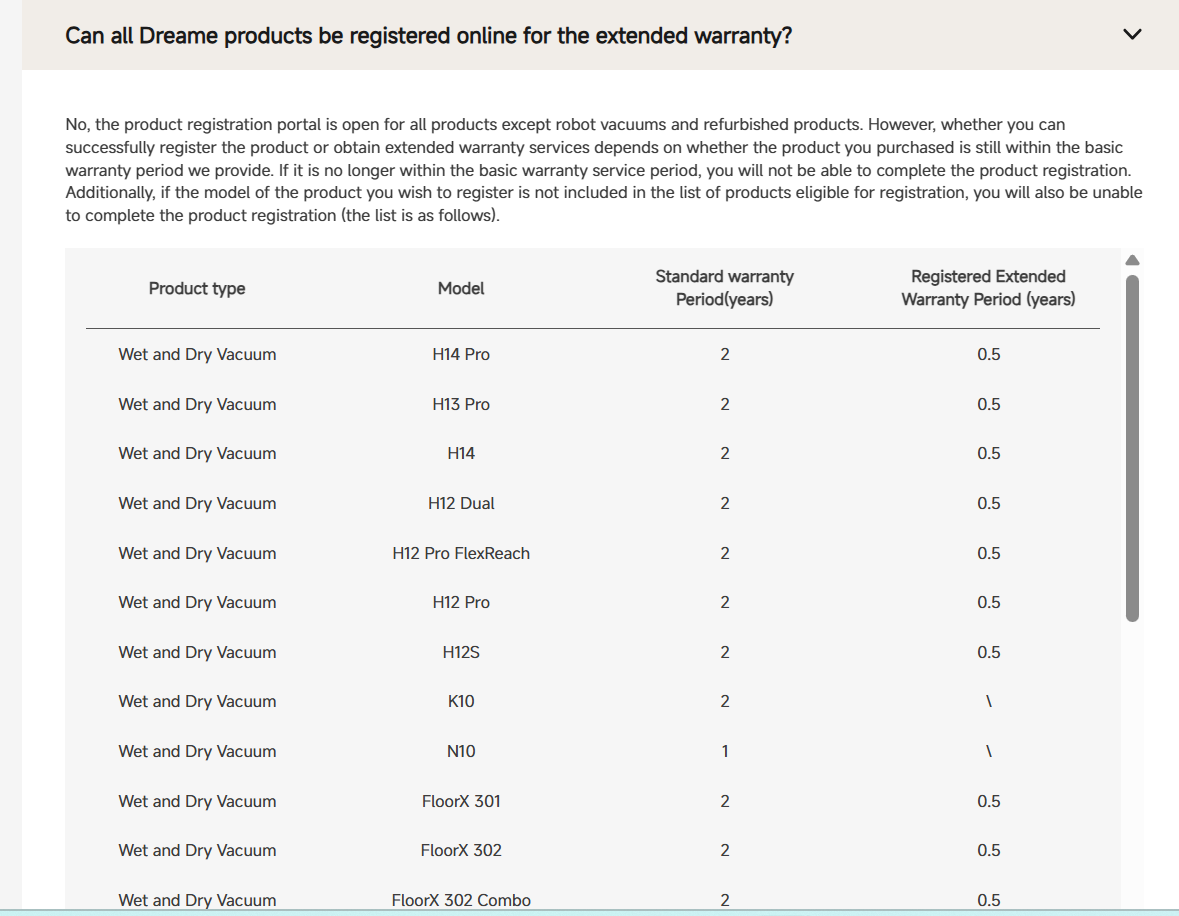Click the FAQ answer paragraph starting 'No, the product registration'
This screenshot has height=916, width=1179.
604,170
